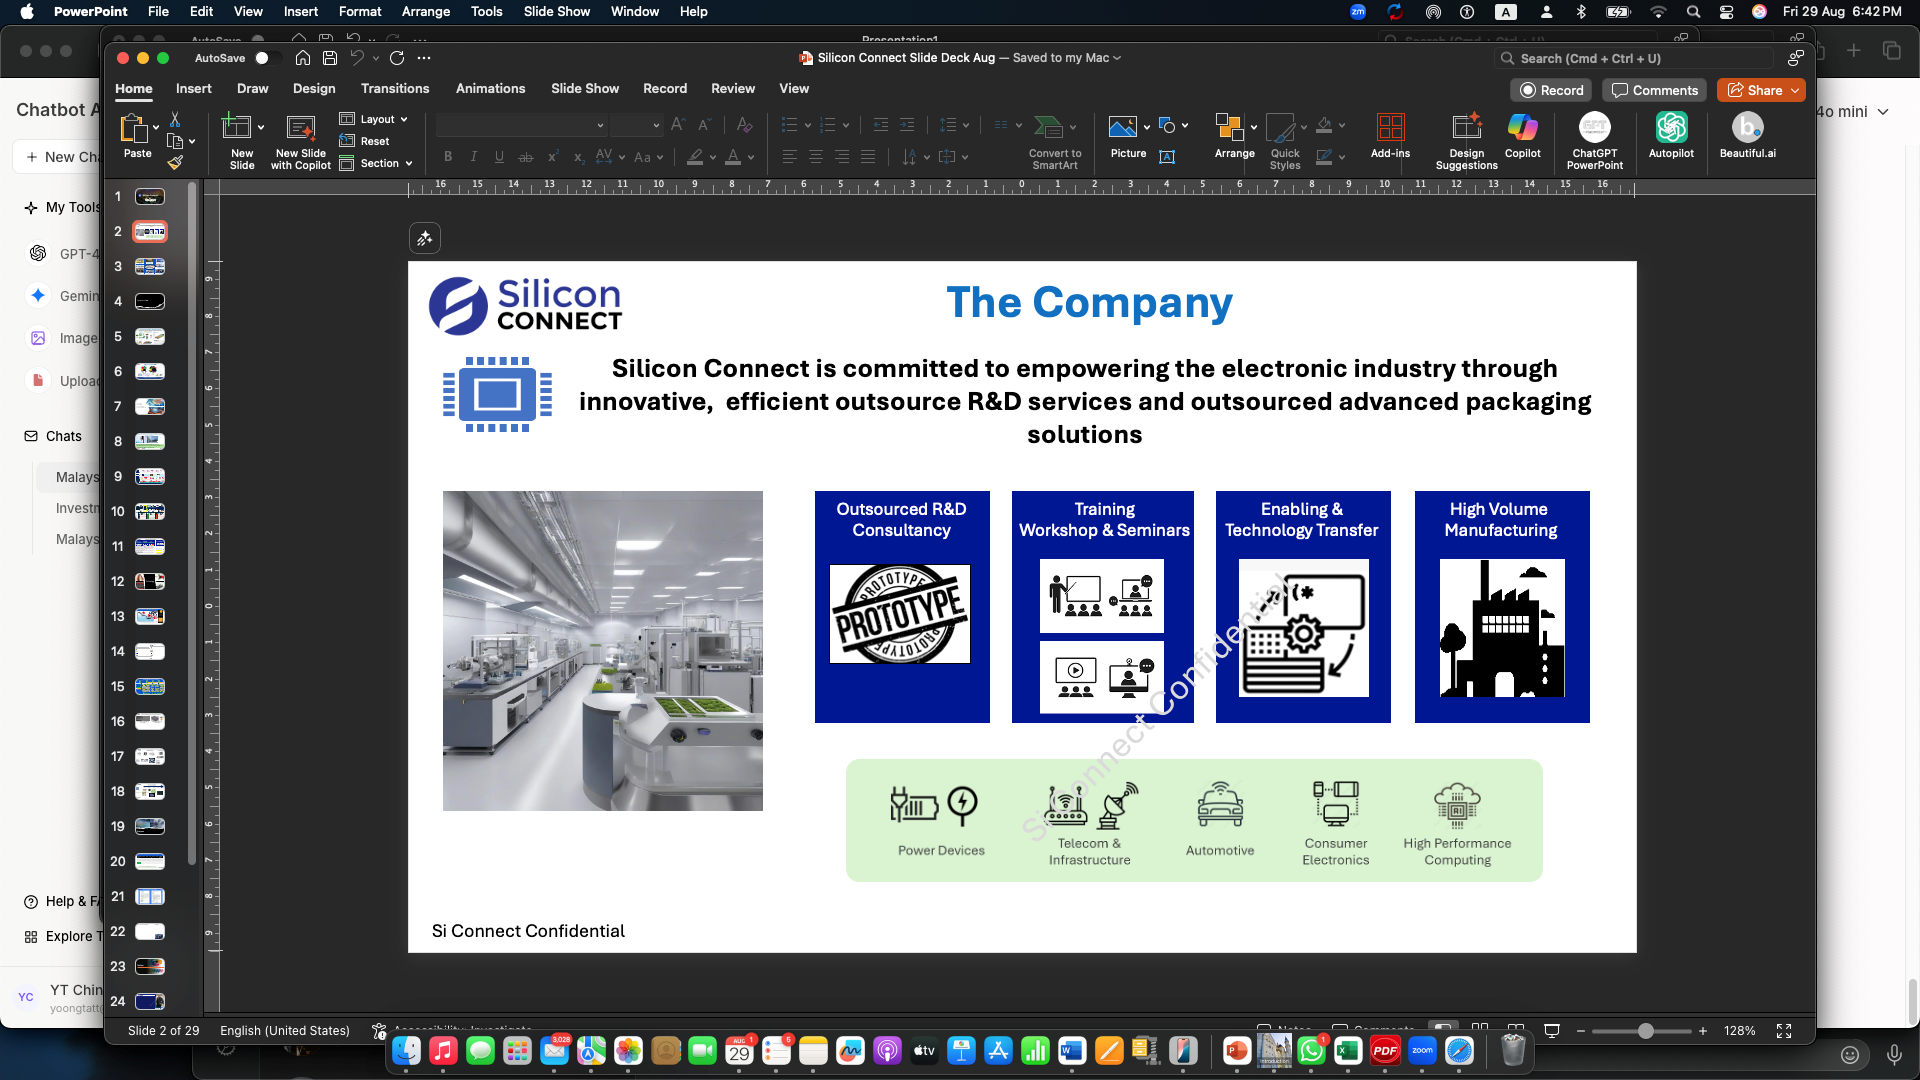Toggle italic formatting
1920x1080 pixels.
(x=473, y=157)
